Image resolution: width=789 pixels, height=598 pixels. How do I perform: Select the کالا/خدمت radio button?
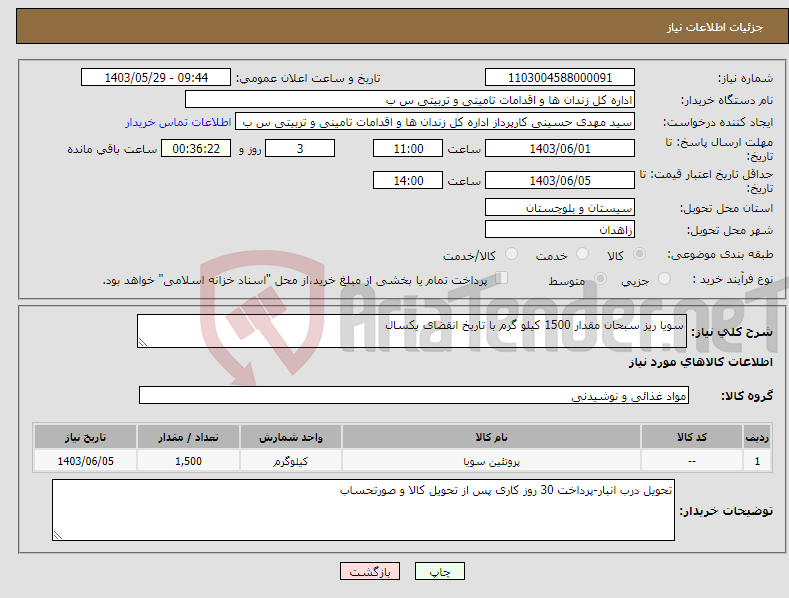[x=511, y=254]
